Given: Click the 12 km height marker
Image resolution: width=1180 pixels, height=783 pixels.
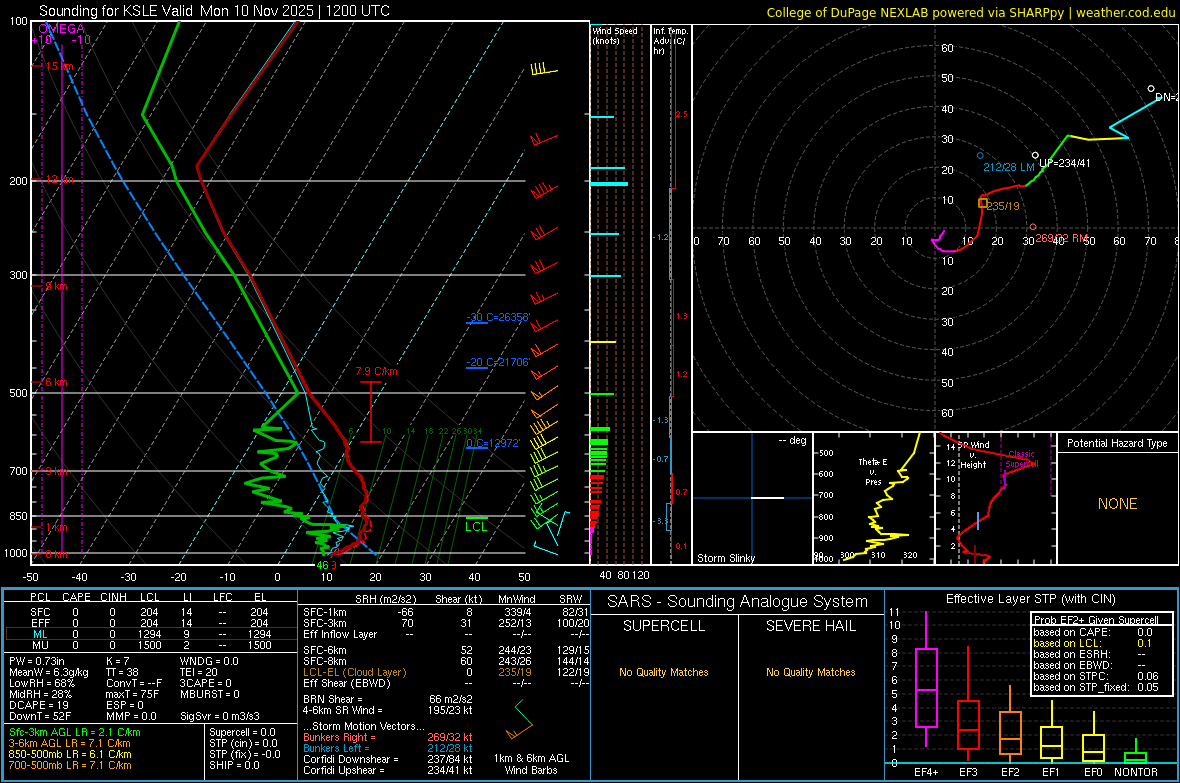Looking at the screenshot, I should 58,179.
